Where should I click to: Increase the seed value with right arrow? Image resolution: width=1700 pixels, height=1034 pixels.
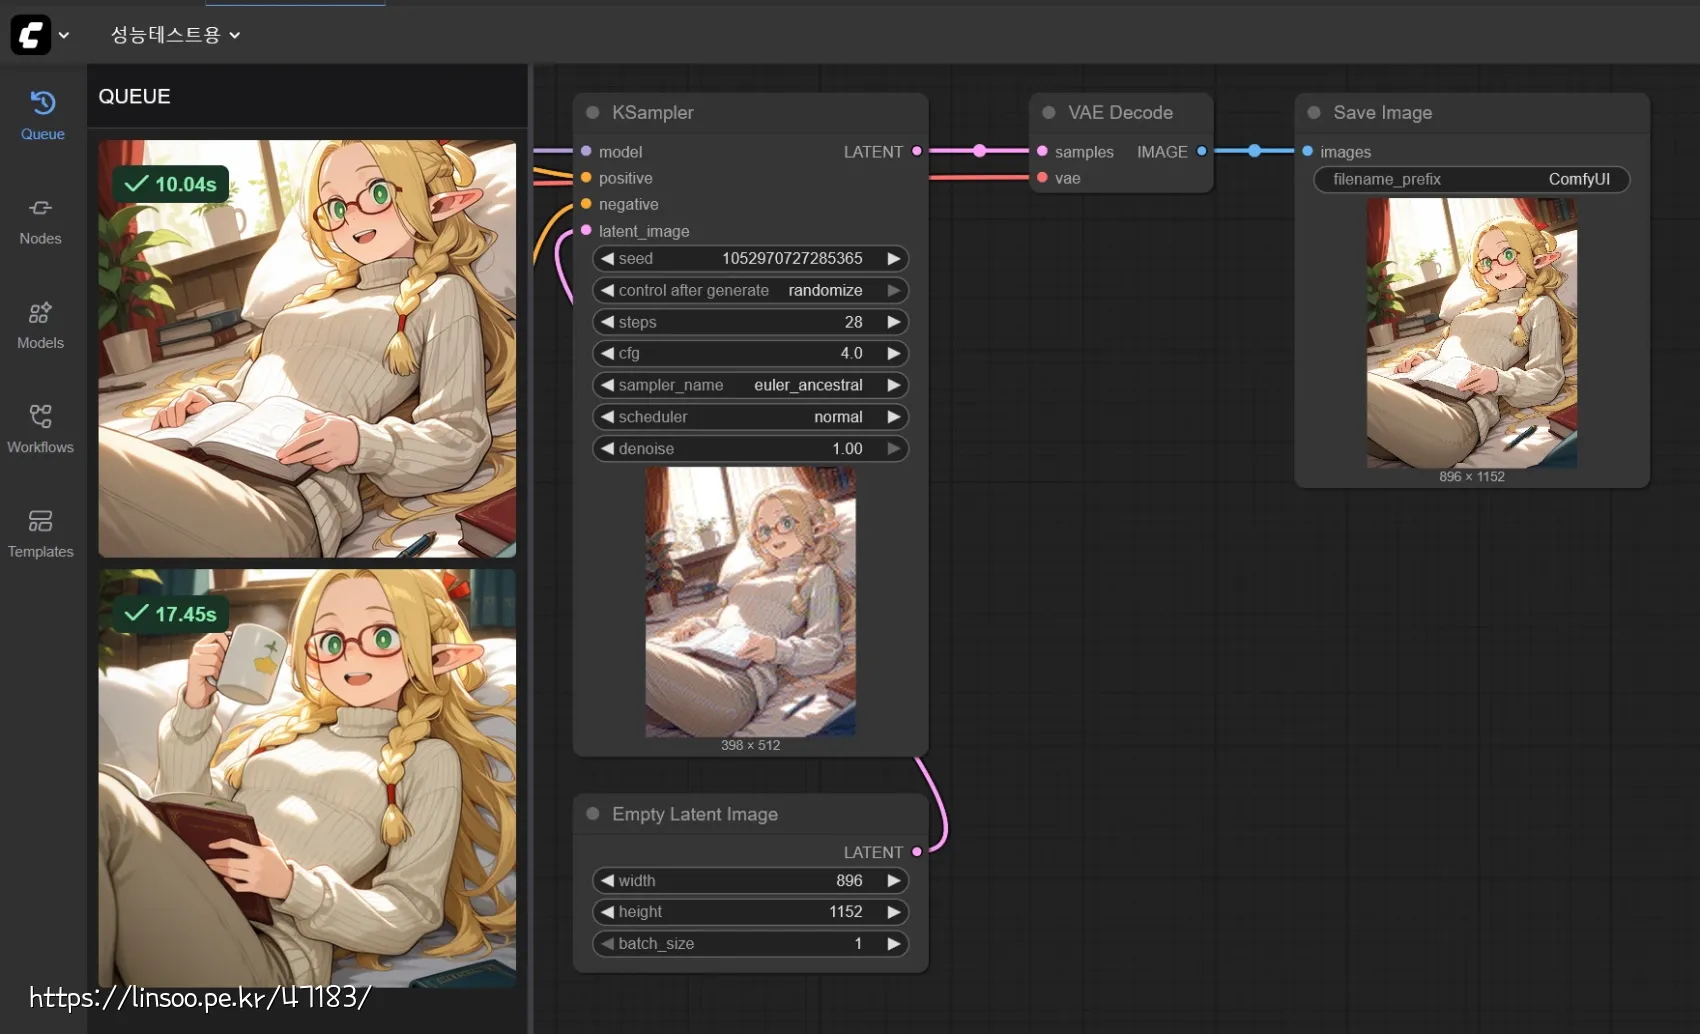(894, 258)
